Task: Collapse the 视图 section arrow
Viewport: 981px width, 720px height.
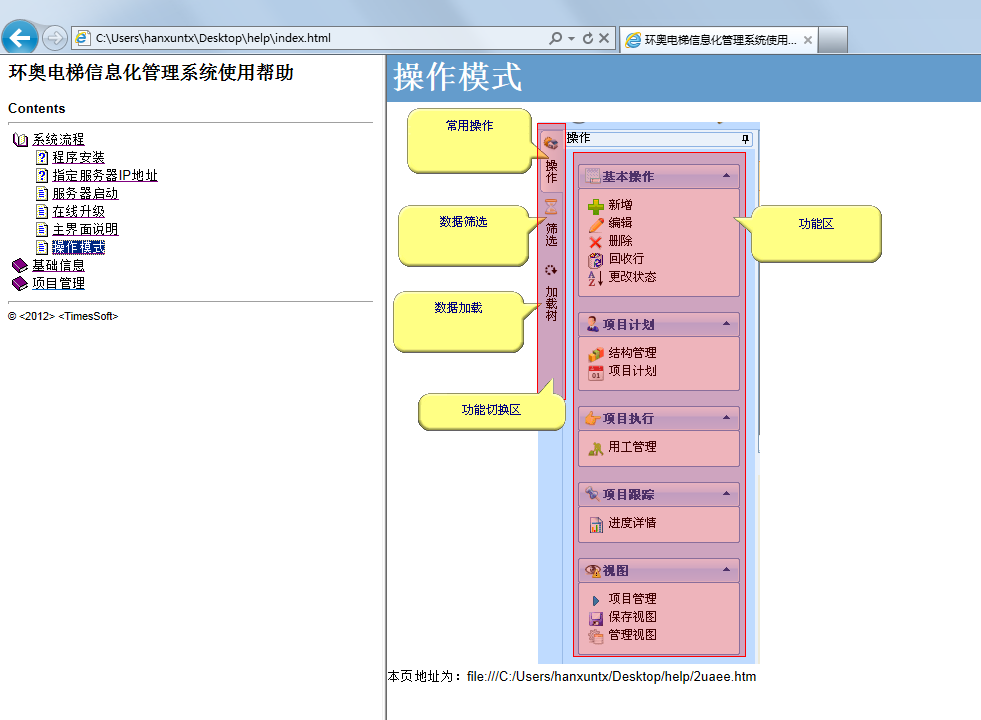Action: pos(726,570)
